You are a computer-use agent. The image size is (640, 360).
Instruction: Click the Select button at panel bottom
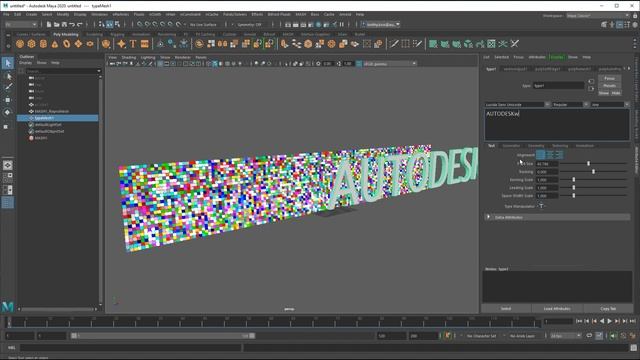(506, 309)
